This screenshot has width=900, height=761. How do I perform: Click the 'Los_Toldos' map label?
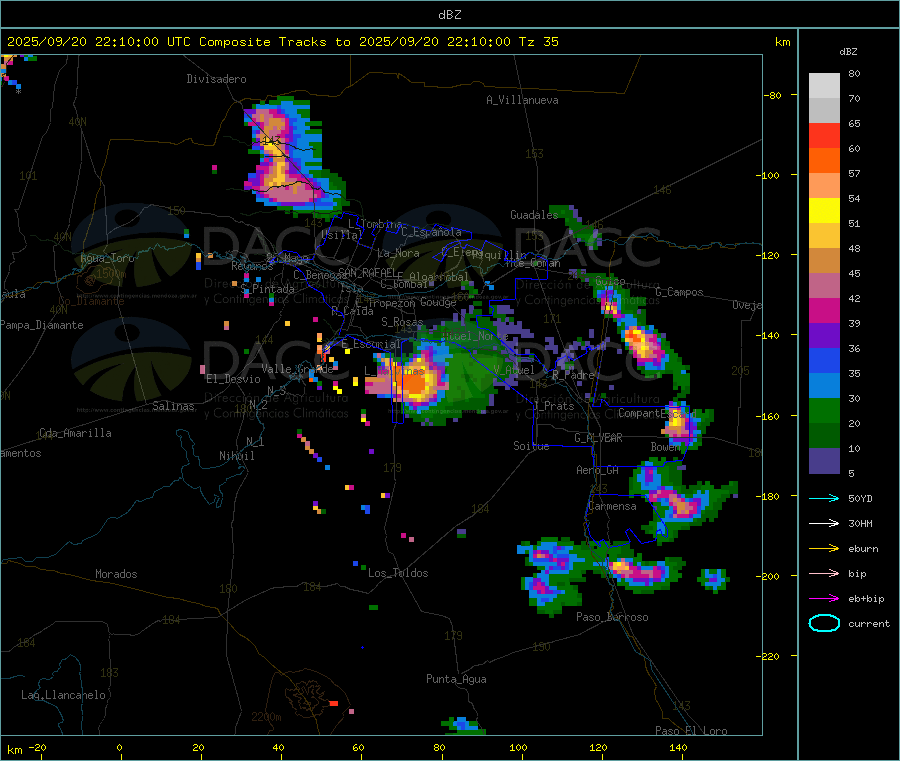tap(398, 573)
